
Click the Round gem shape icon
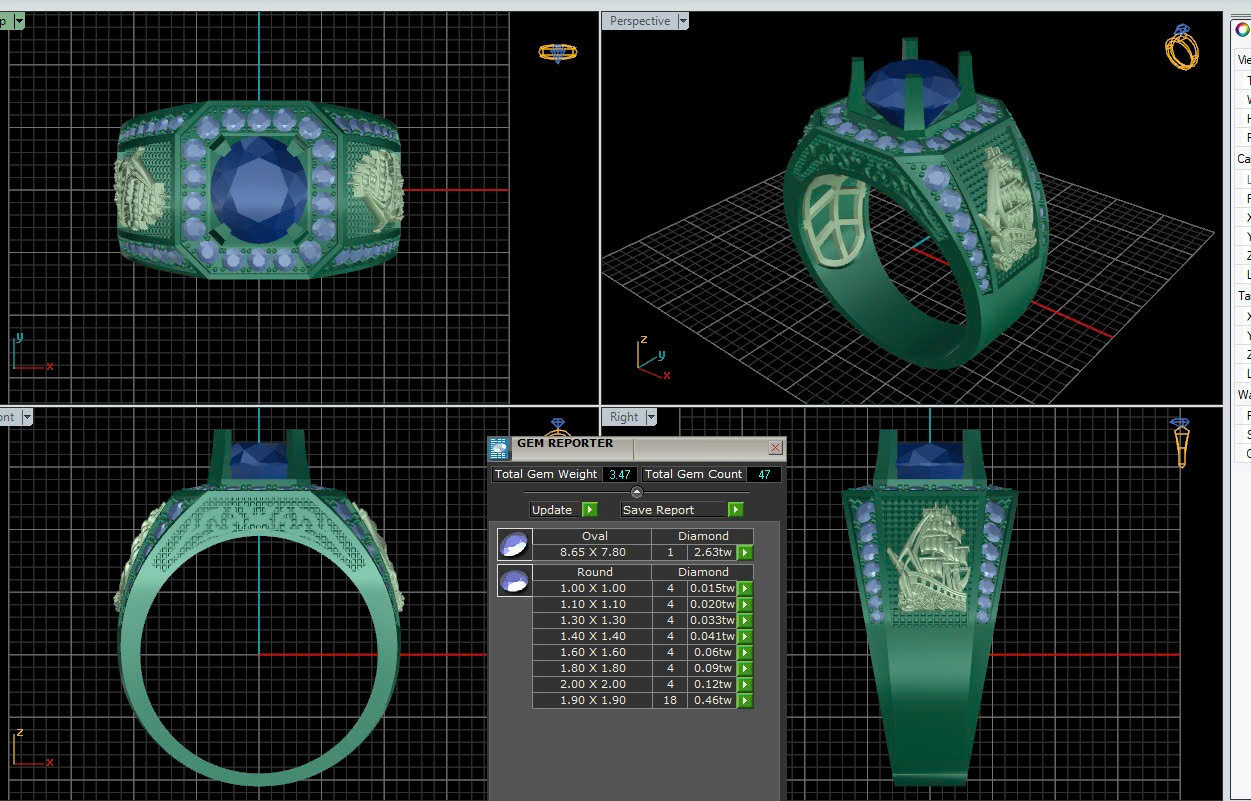coord(514,580)
